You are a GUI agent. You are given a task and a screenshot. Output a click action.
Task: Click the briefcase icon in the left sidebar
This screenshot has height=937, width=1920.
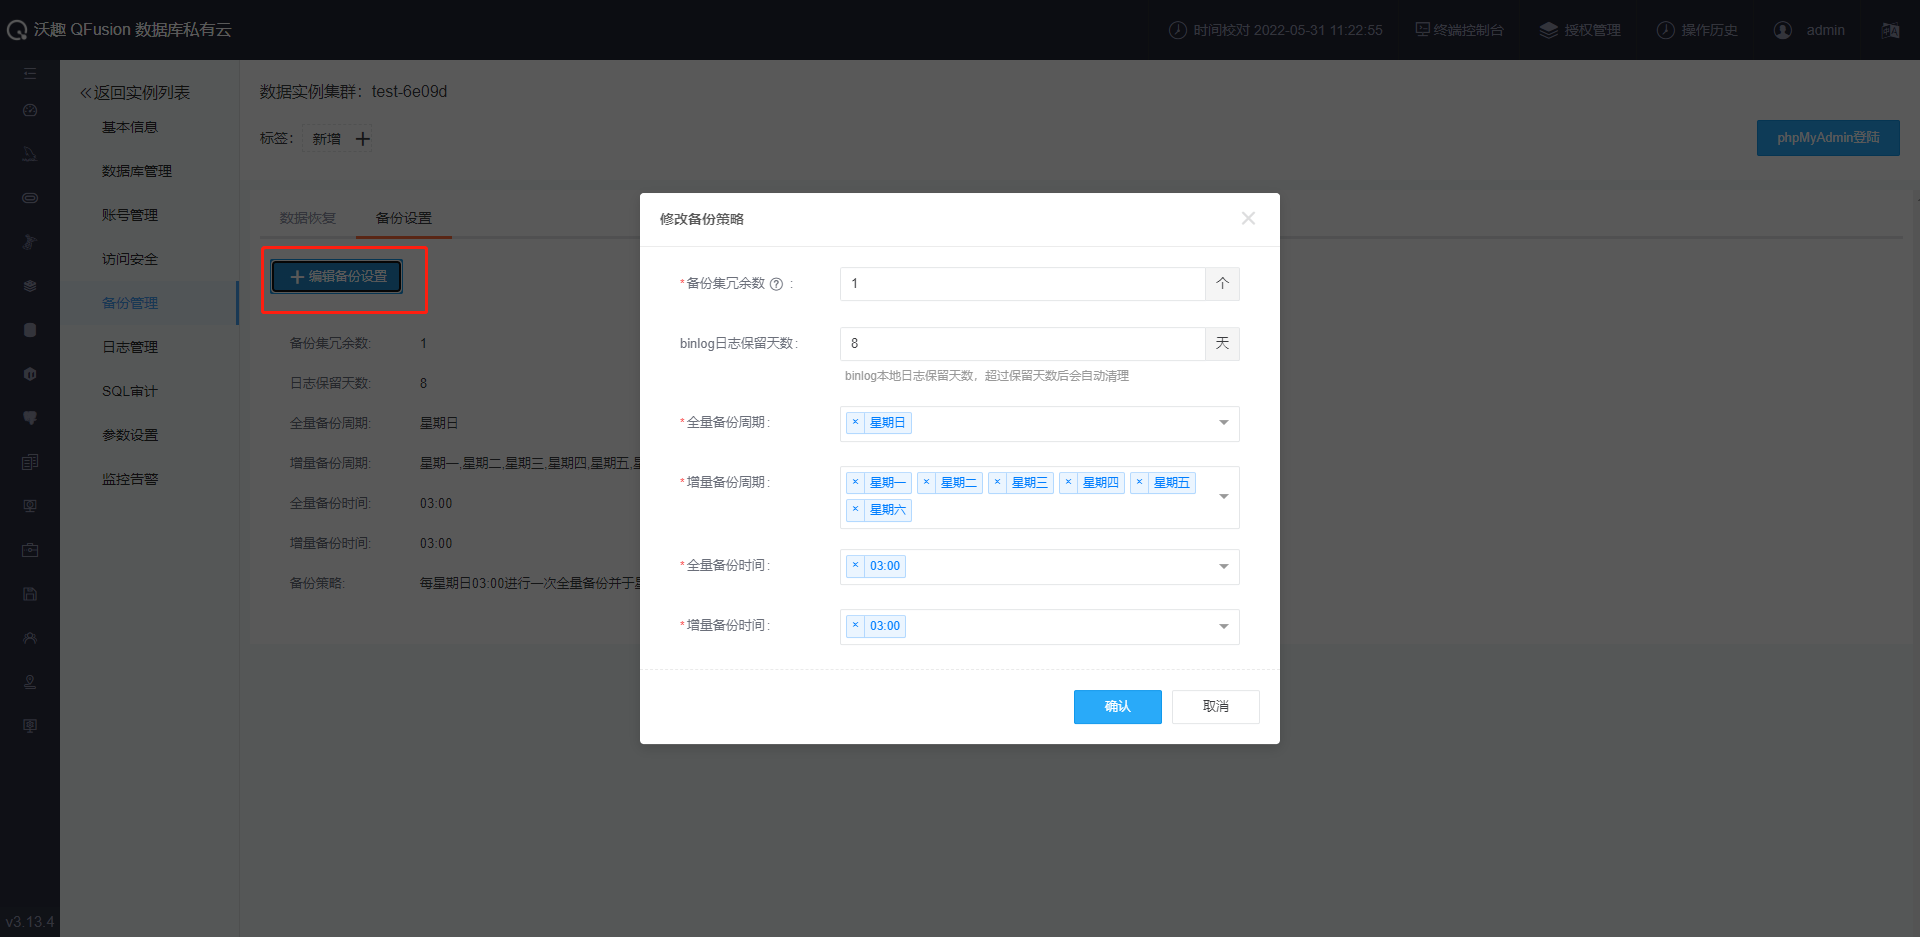coord(30,550)
